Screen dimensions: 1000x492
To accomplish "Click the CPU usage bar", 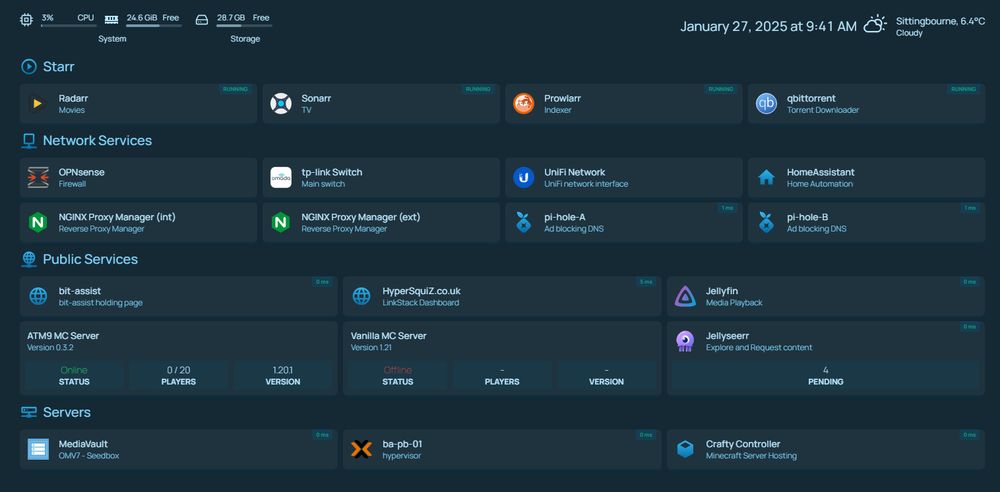I will 68,26.
